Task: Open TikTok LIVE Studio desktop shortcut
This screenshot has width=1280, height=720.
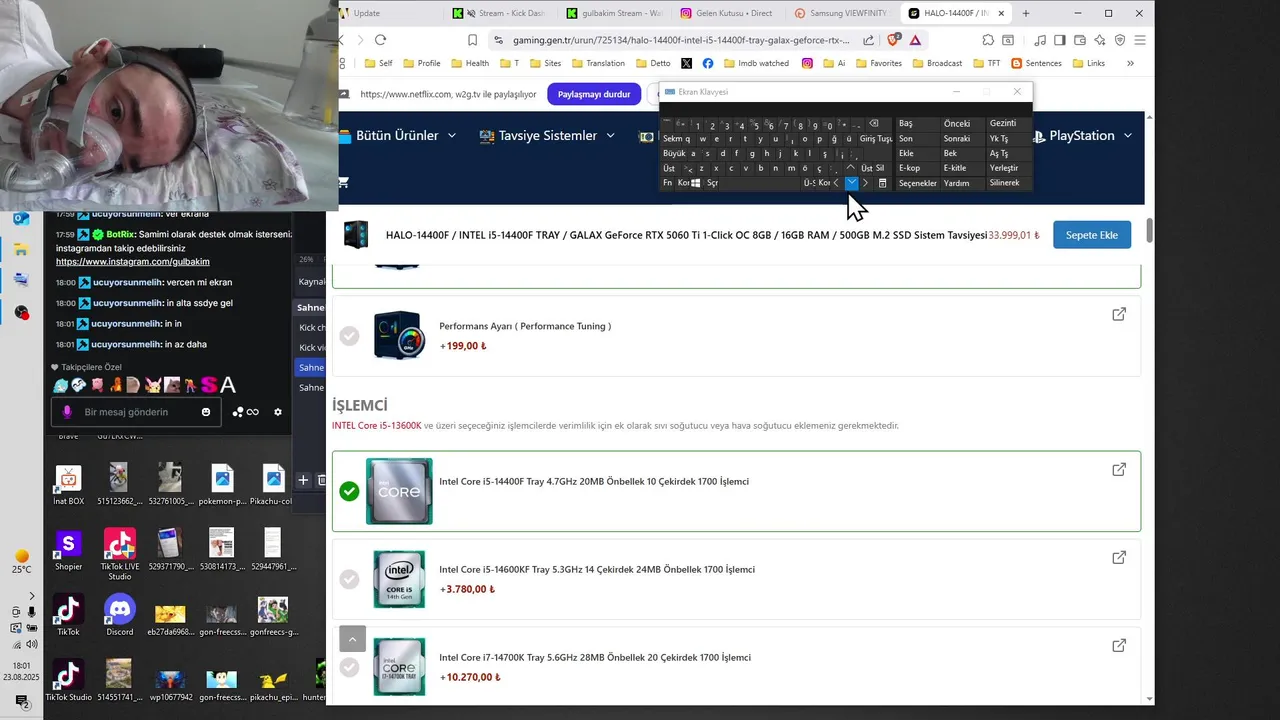Action: (119, 554)
